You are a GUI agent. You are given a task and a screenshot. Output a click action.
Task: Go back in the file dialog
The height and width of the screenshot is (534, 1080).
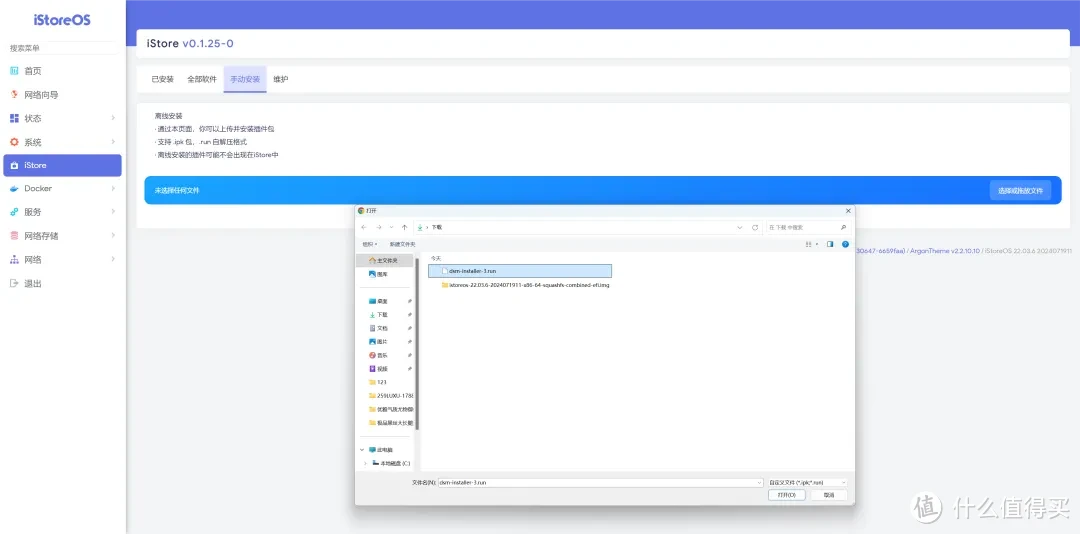point(364,227)
